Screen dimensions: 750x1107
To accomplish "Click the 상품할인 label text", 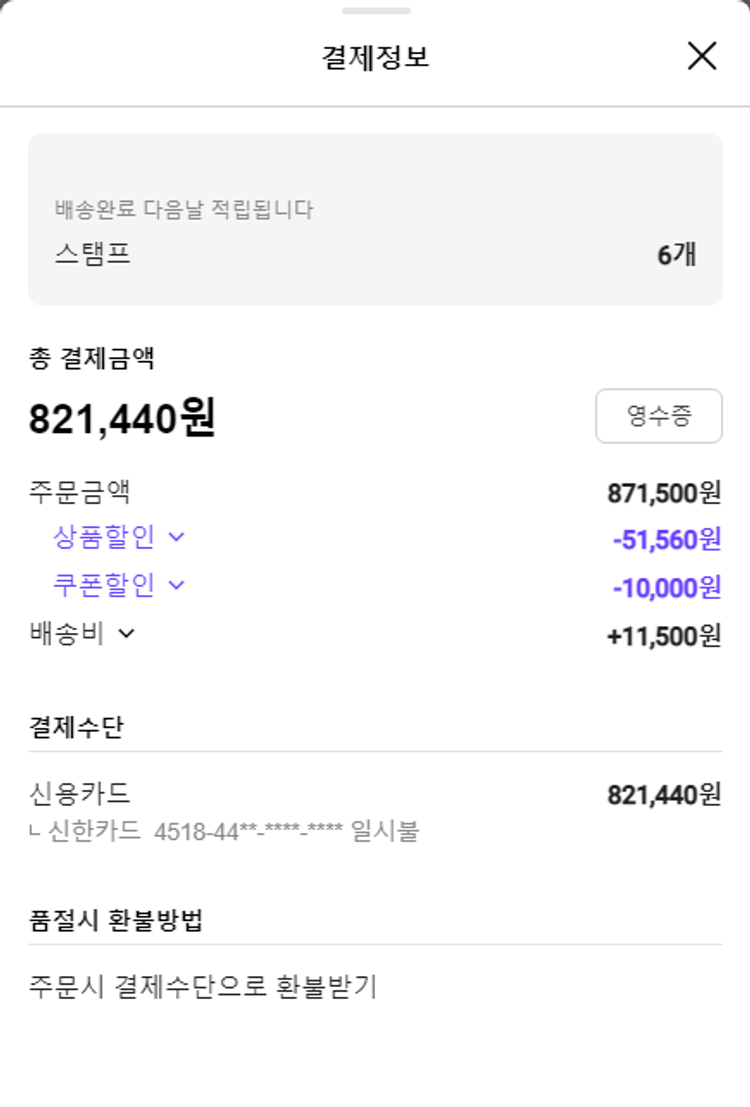I will point(104,537).
